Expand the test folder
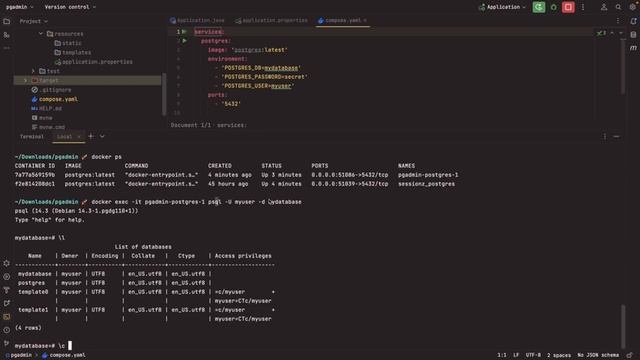The image size is (640, 360). [x=33, y=71]
